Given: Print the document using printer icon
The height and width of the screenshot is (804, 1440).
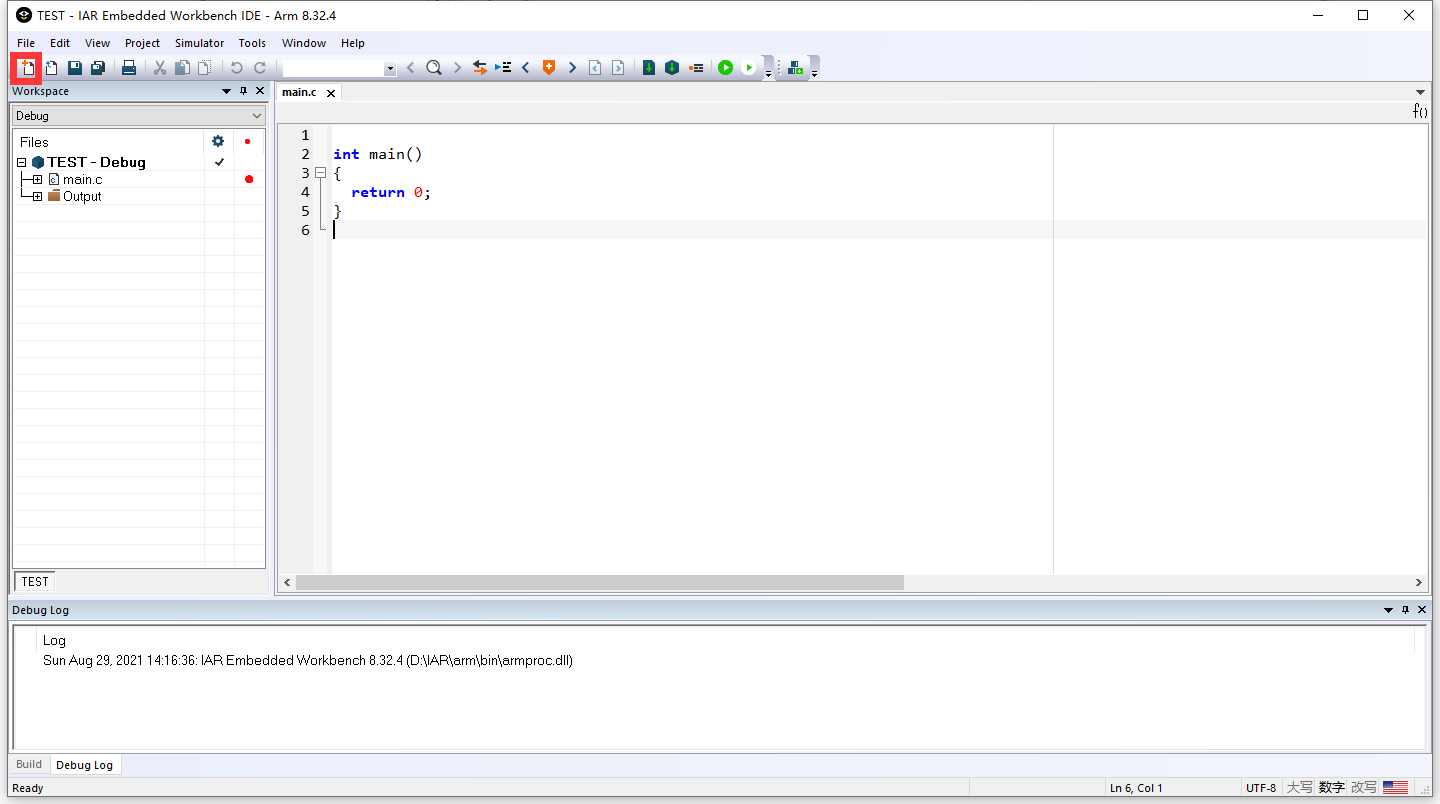Looking at the screenshot, I should point(129,68).
